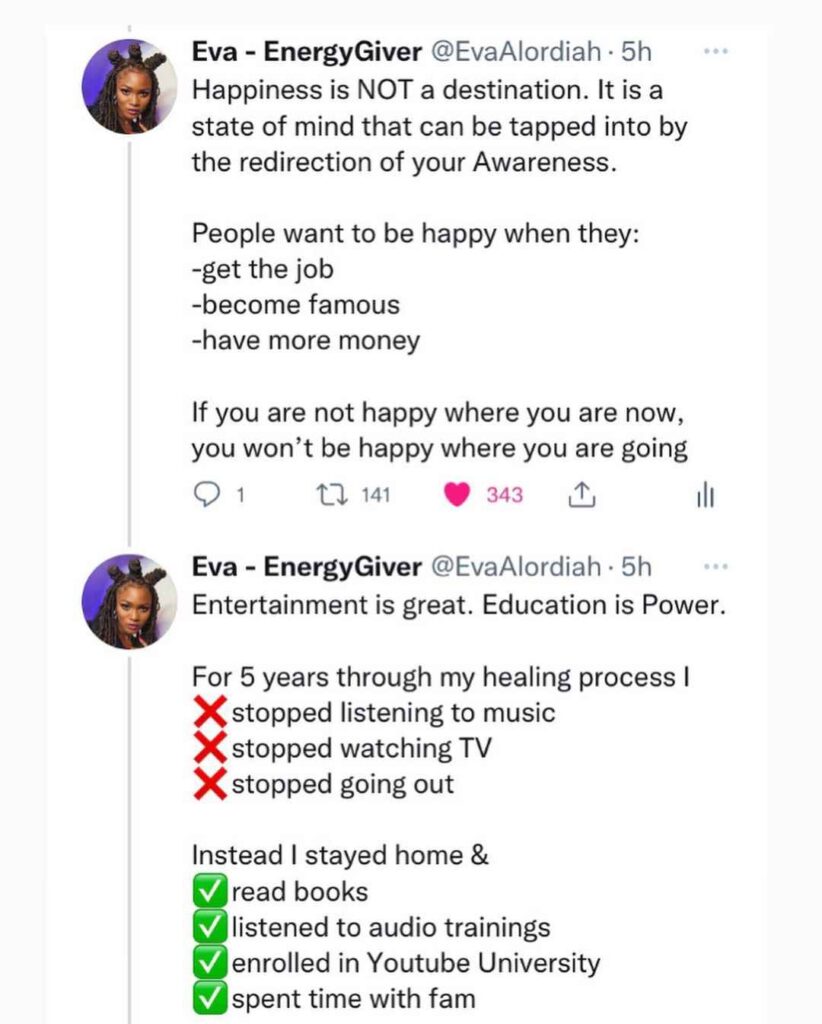
Task: Like the happiness tweet heart icon
Action: click(x=457, y=495)
